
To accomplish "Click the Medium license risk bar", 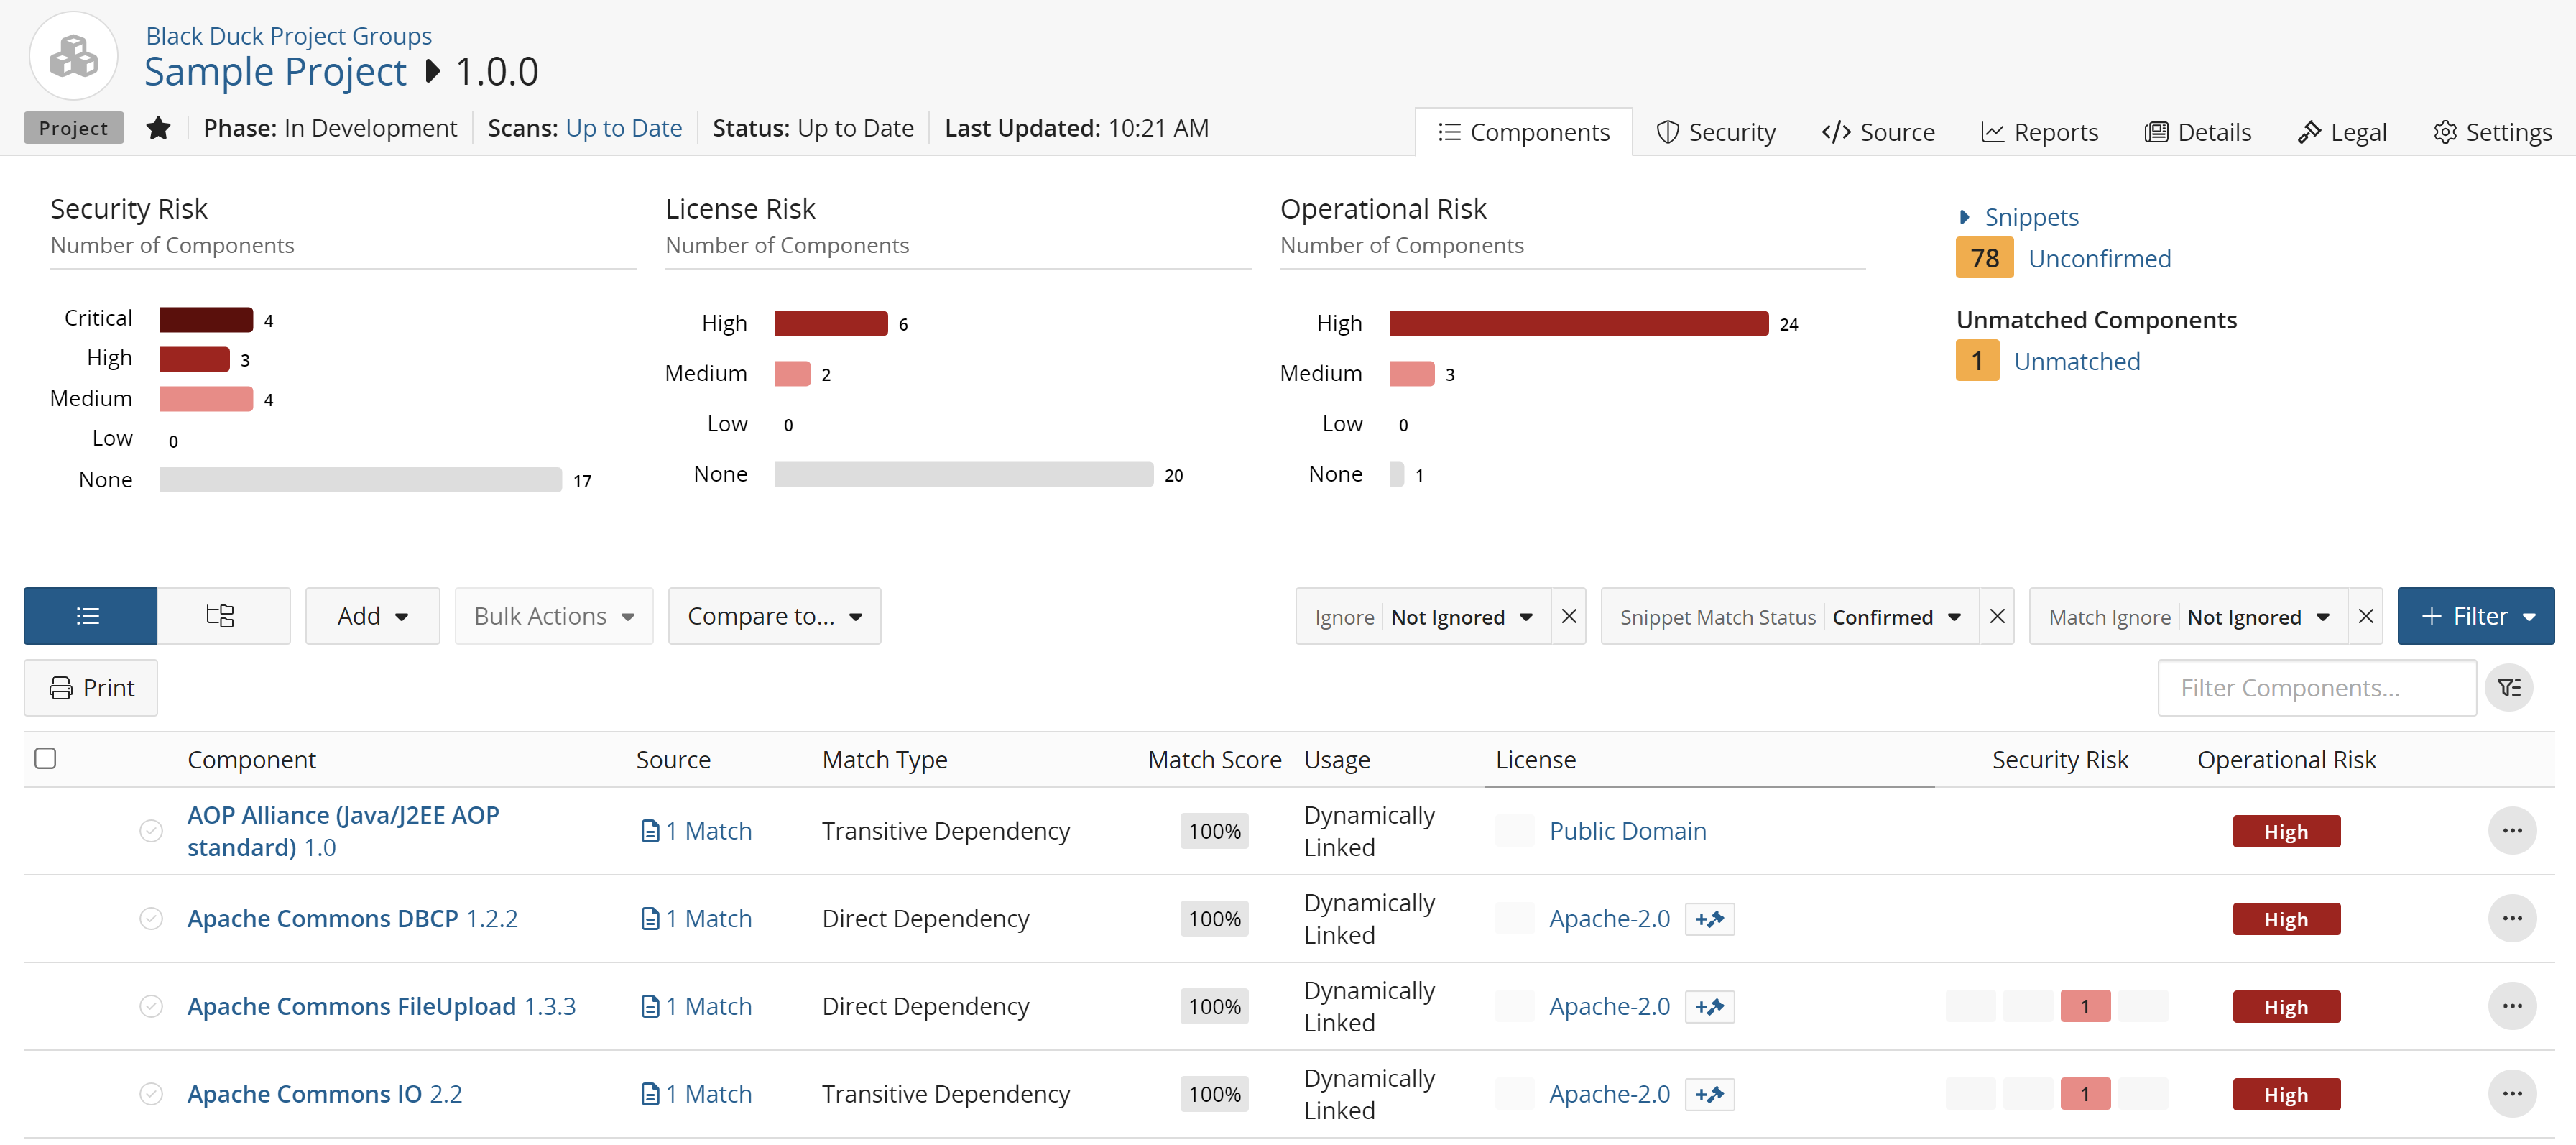I will tap(792, 374).
